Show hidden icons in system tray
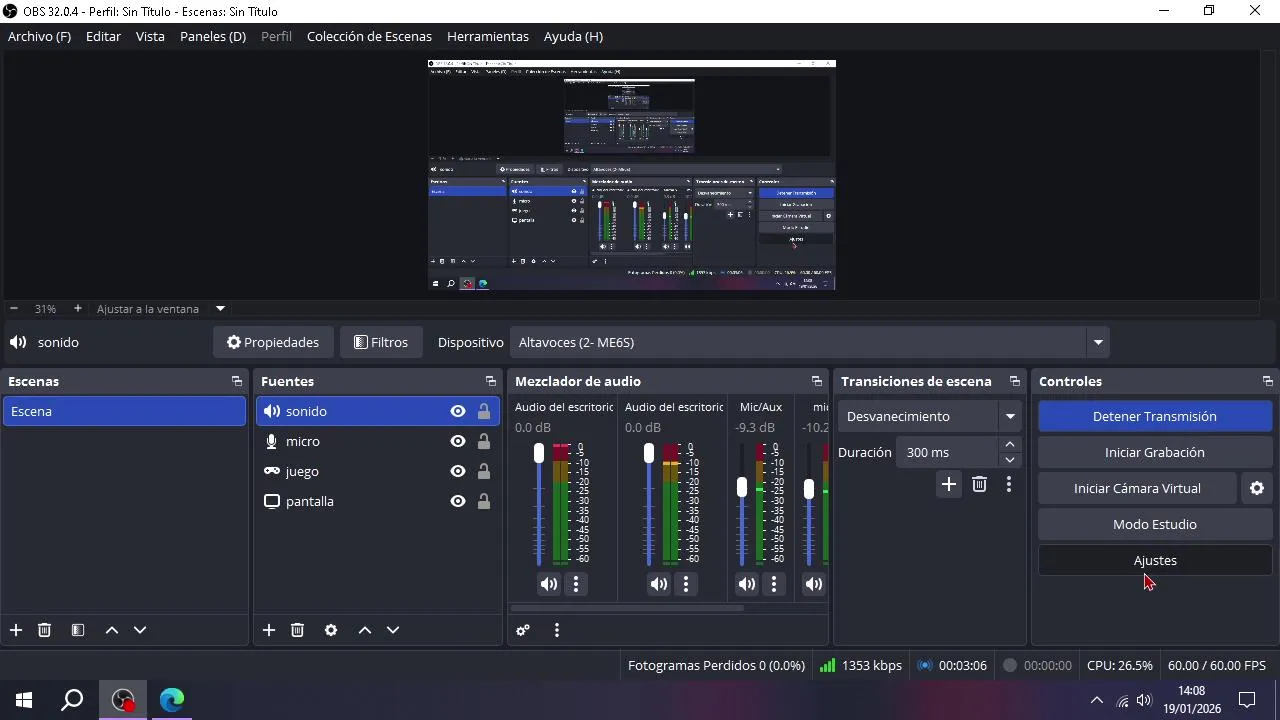1280x720 pixels. coord(1096,700)
